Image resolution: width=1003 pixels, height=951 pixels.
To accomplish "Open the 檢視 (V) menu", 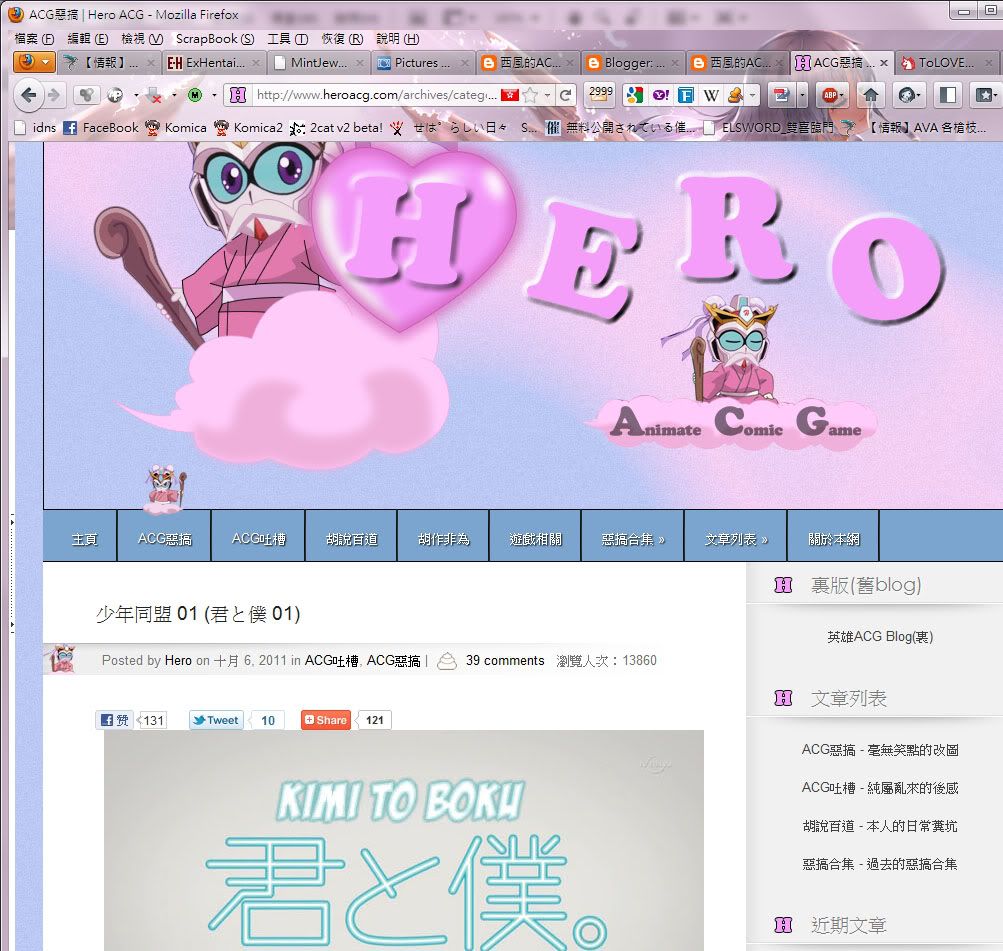I will coord(142,39).
